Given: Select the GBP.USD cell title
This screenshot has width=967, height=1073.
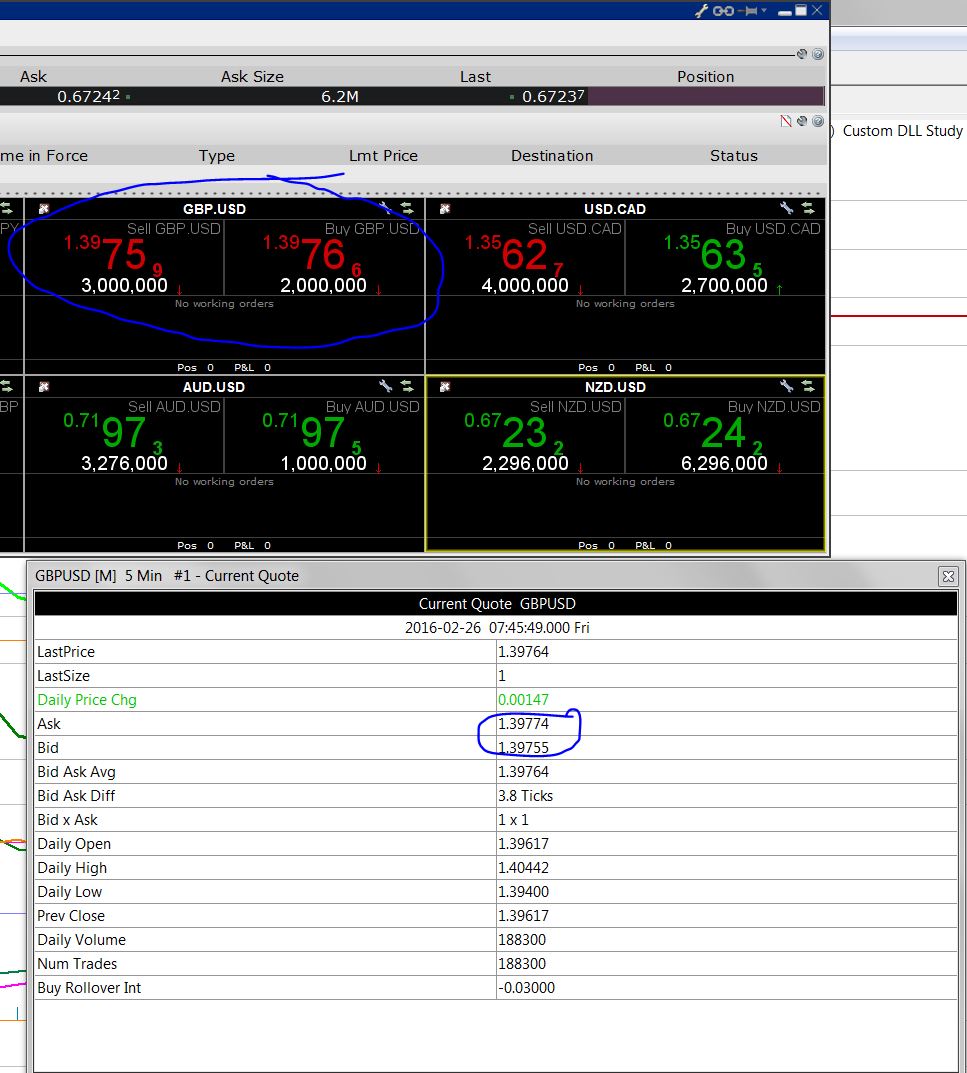Looking at the screenshot, I should coord(214,209).
